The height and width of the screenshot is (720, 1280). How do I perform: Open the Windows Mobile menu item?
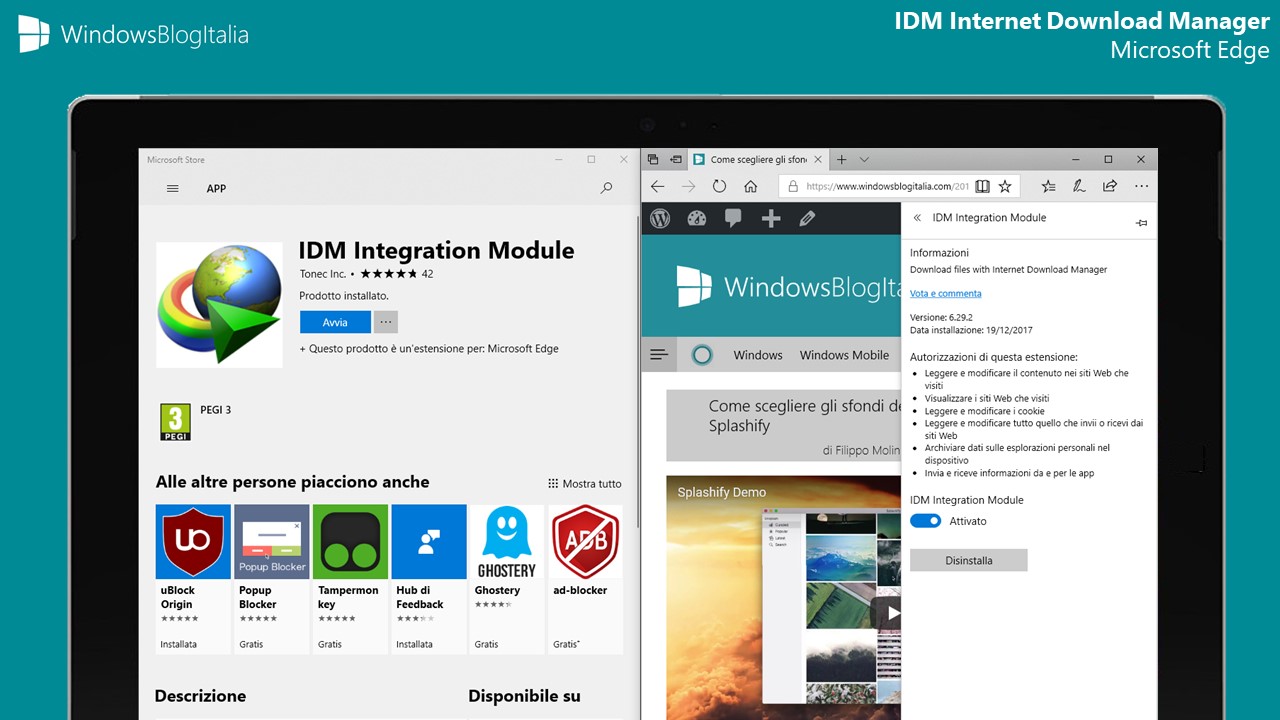(844, 355)
